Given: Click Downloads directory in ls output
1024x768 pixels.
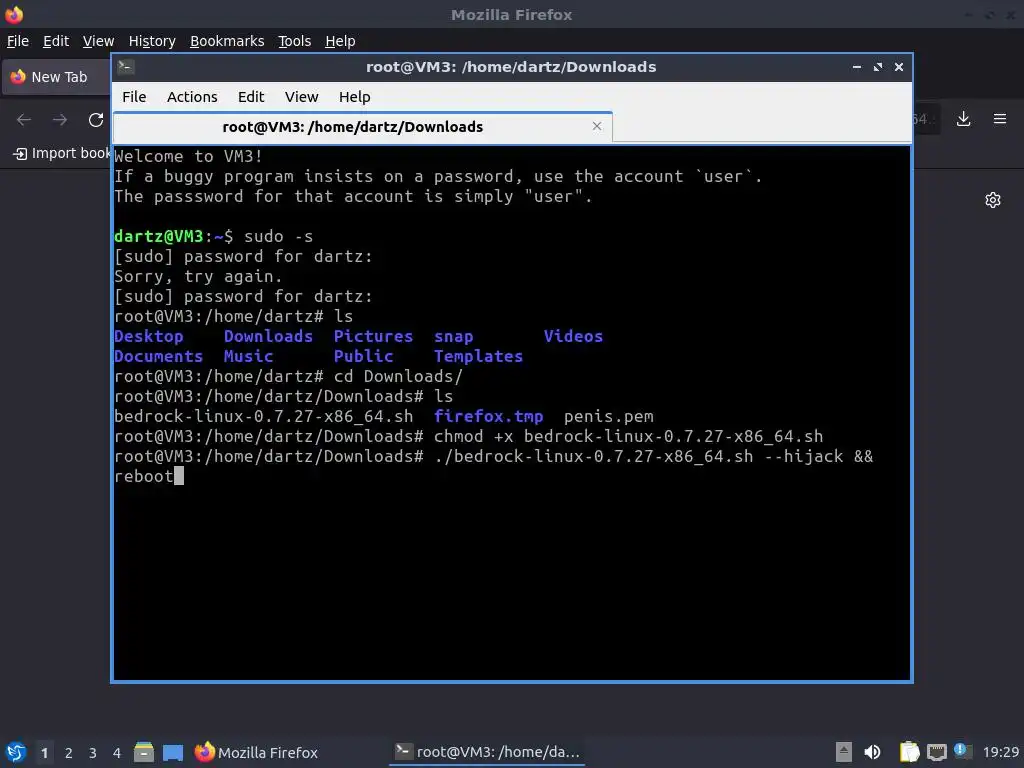Looking at the screenshot, I should (x=268, y=336).
